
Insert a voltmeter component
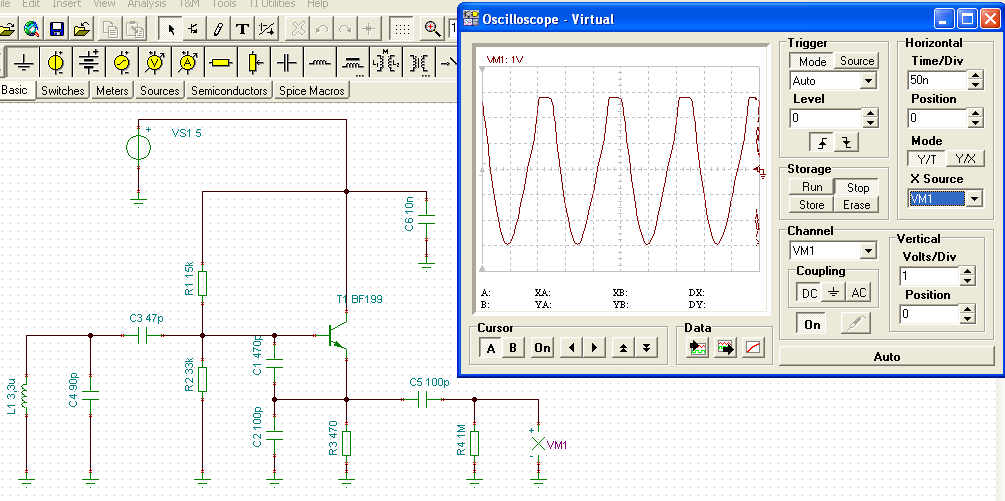[x=154, y=62]
